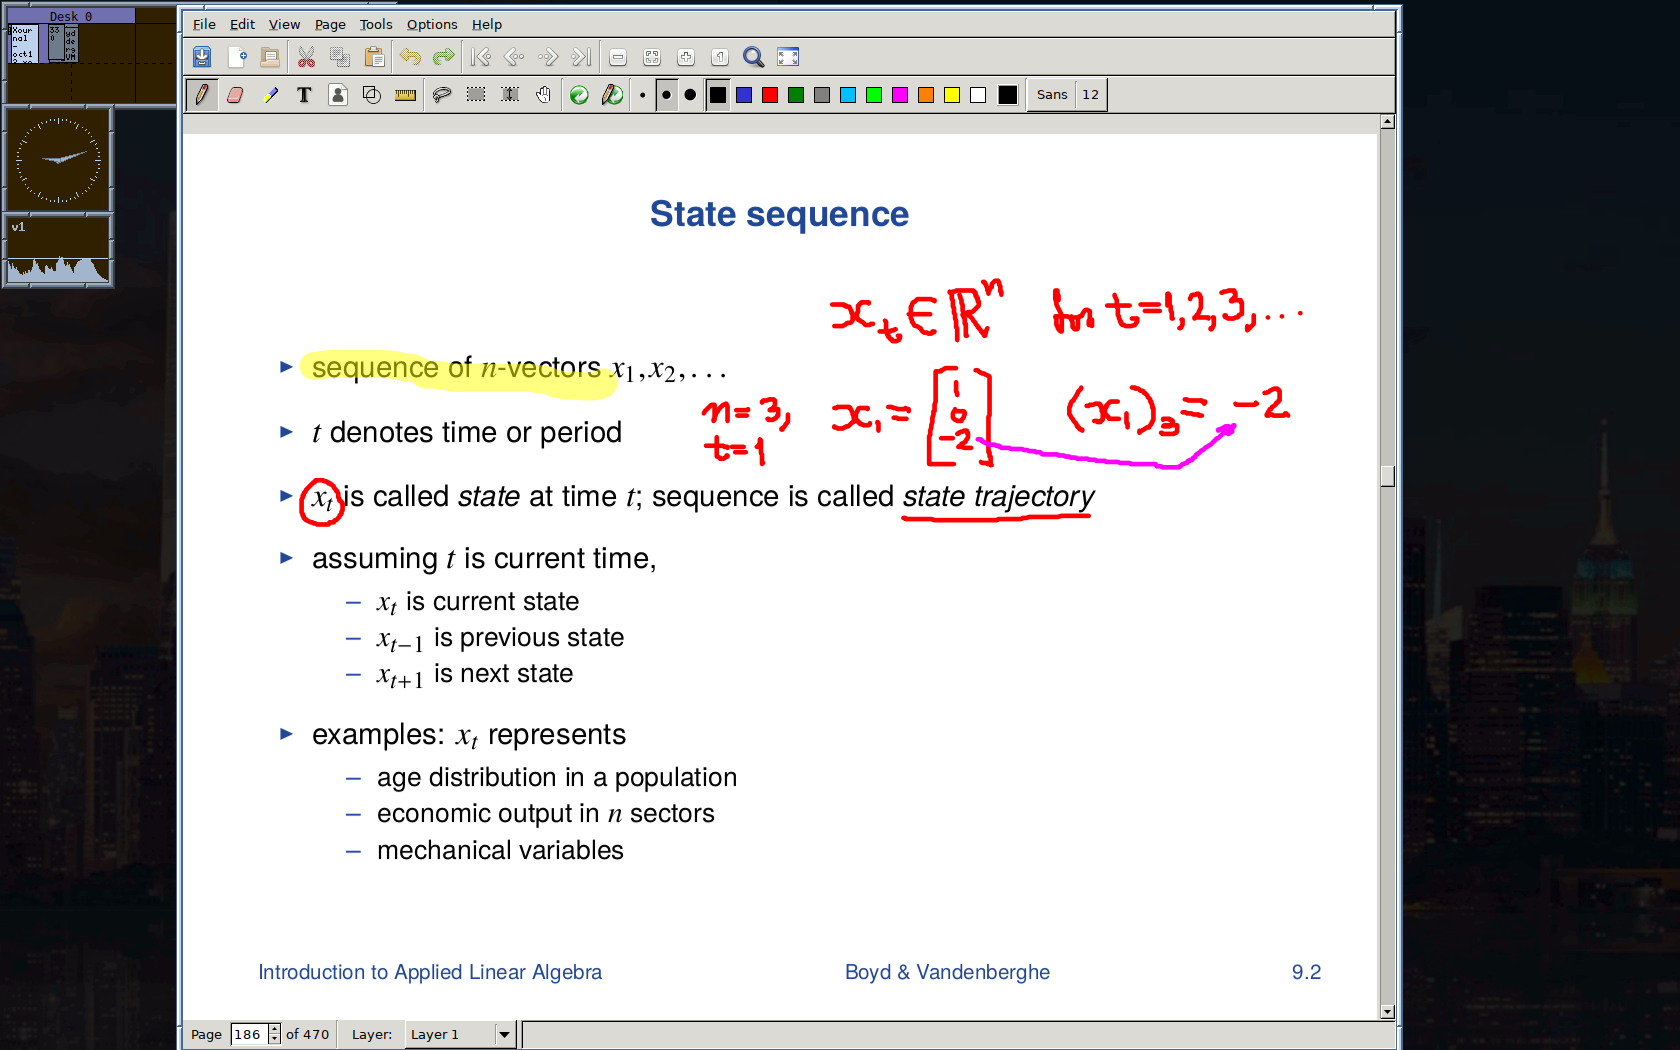Viewport: 1680px width, 1050px height.
Task: Click the magnifying glass zoom icon
Action: click(x=753, y=57)
